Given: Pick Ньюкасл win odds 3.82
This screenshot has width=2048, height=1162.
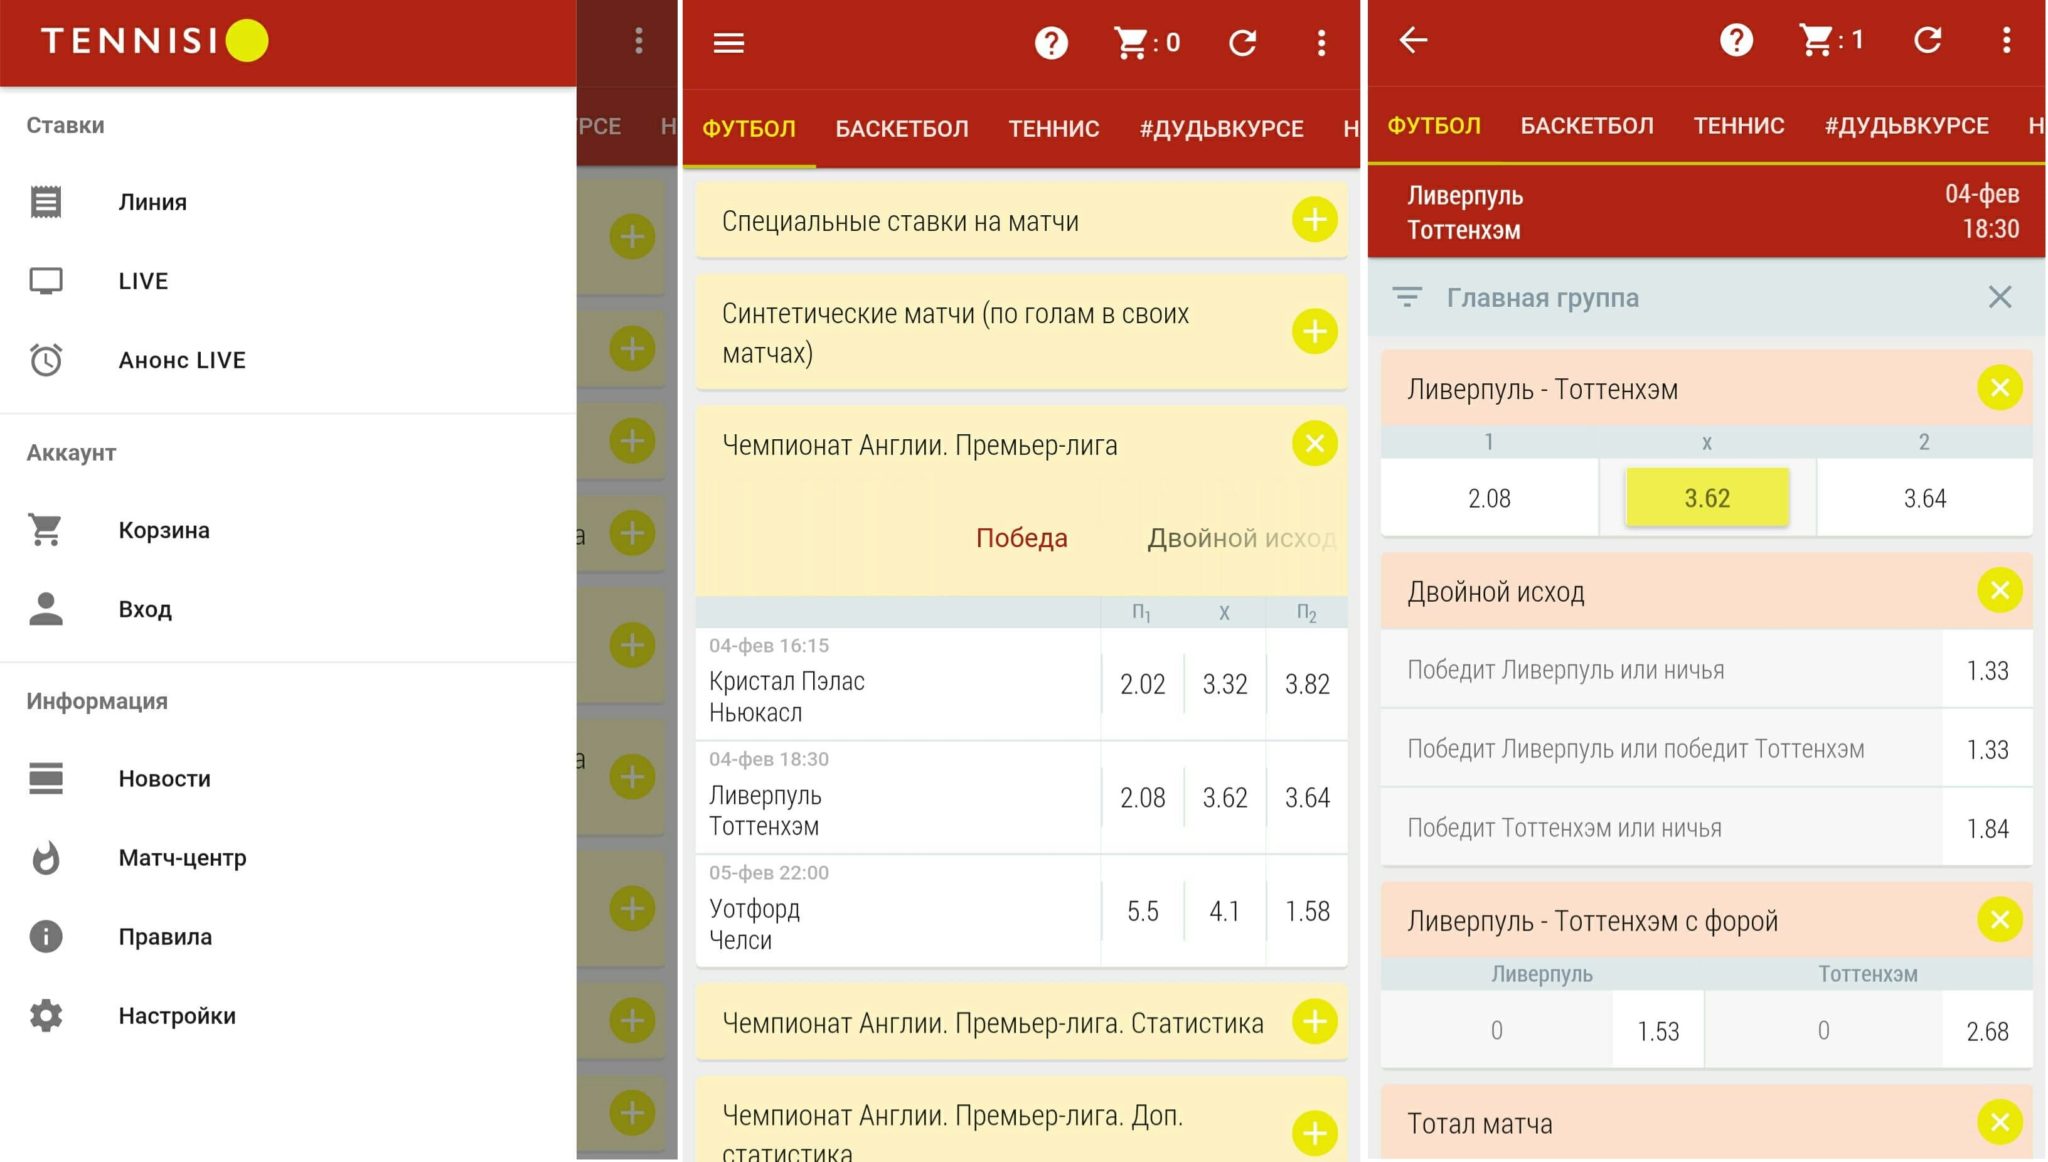Looking at the screenshot, I should coord(1307,684).
